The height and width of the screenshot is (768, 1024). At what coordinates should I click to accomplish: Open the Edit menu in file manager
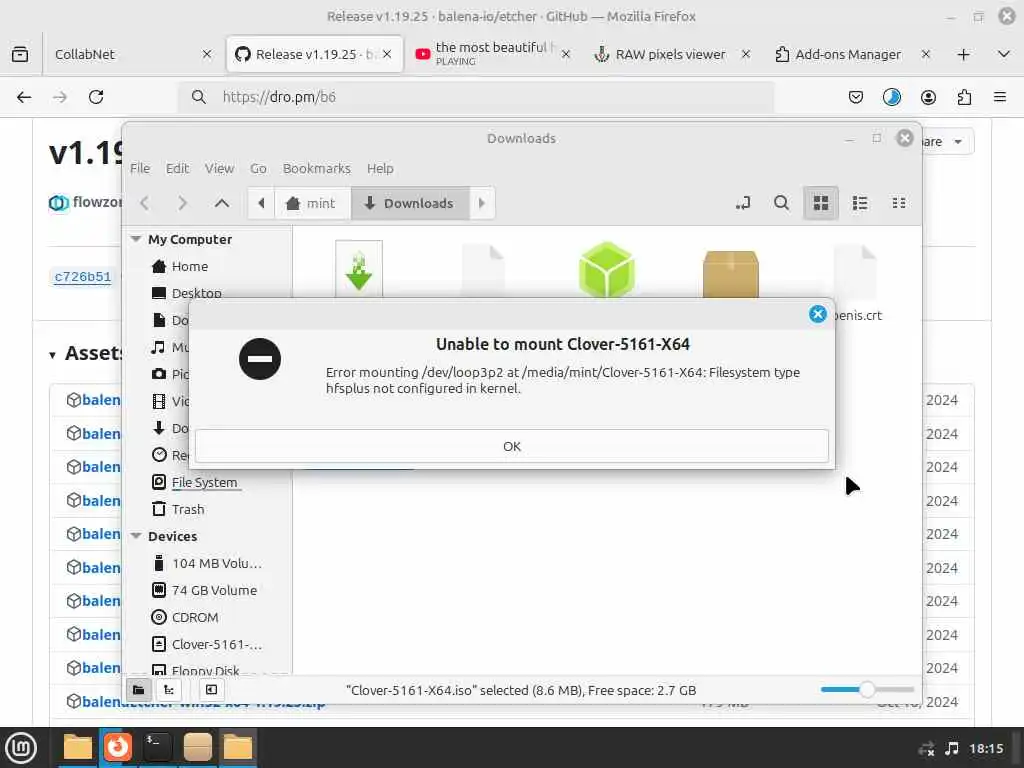point(177,168)
